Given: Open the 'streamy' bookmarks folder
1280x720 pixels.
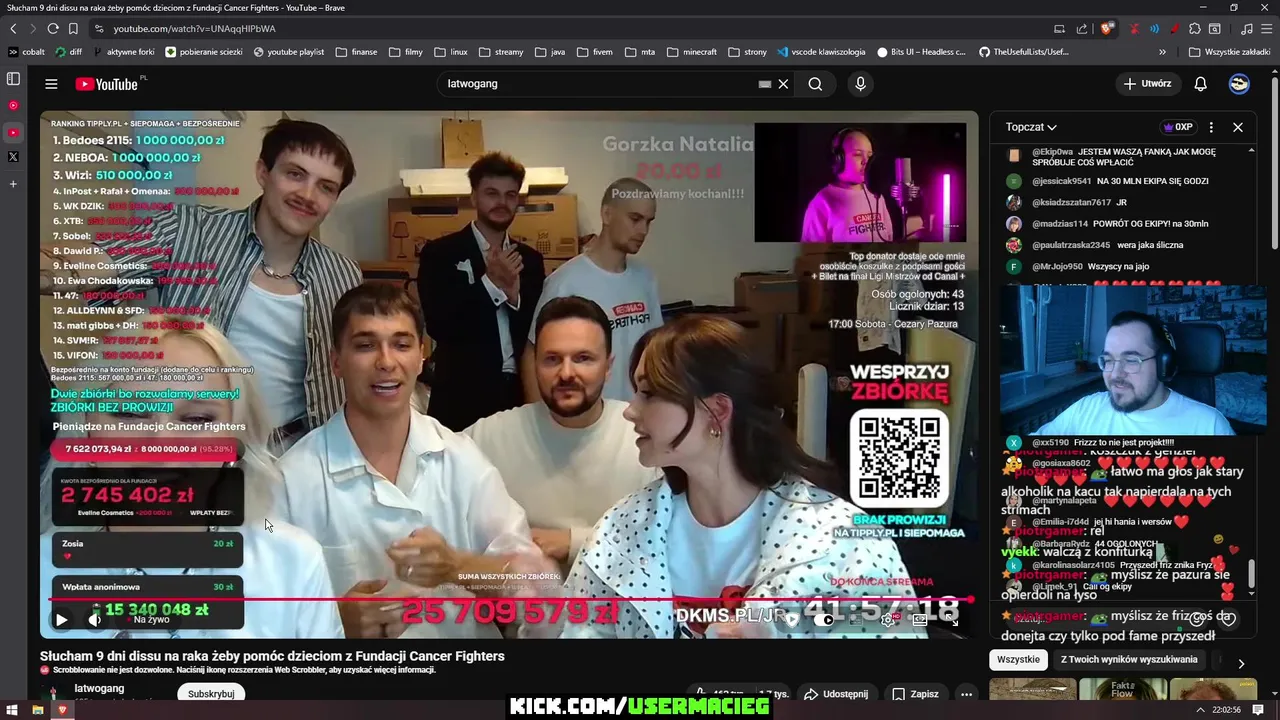Looking at the screenshot, I should pos(500,52).
